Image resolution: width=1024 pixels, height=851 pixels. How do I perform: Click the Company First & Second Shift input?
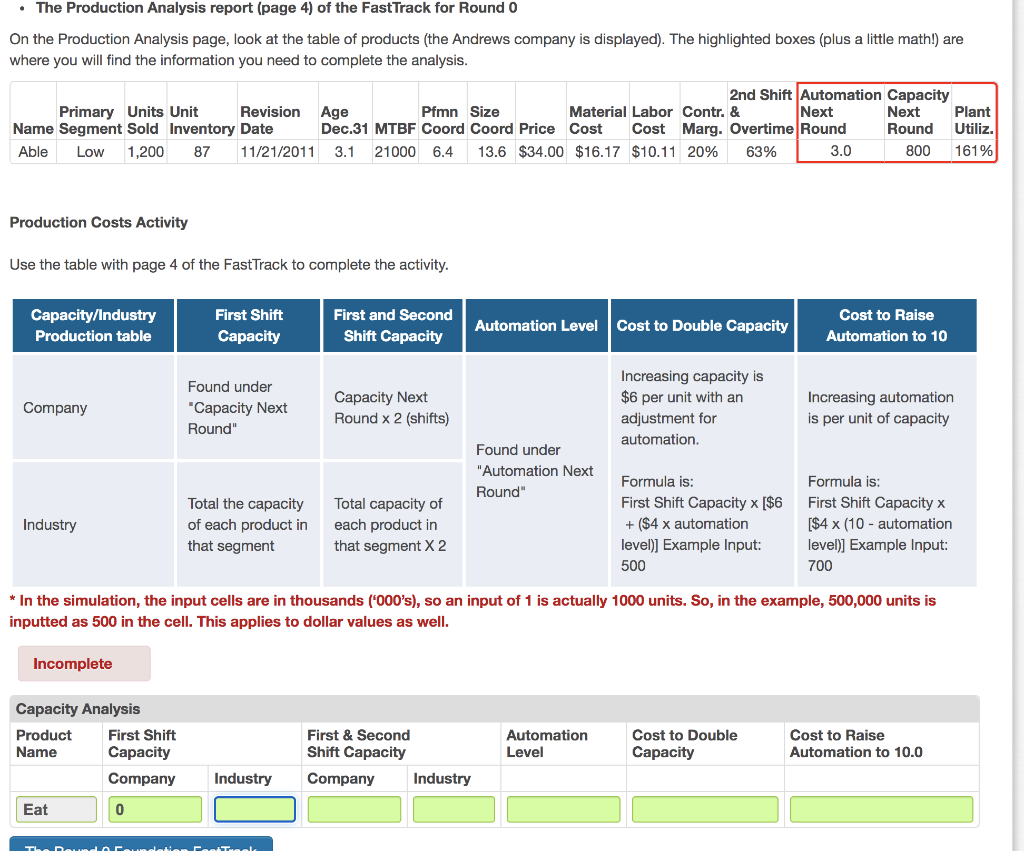pos(354,809)
